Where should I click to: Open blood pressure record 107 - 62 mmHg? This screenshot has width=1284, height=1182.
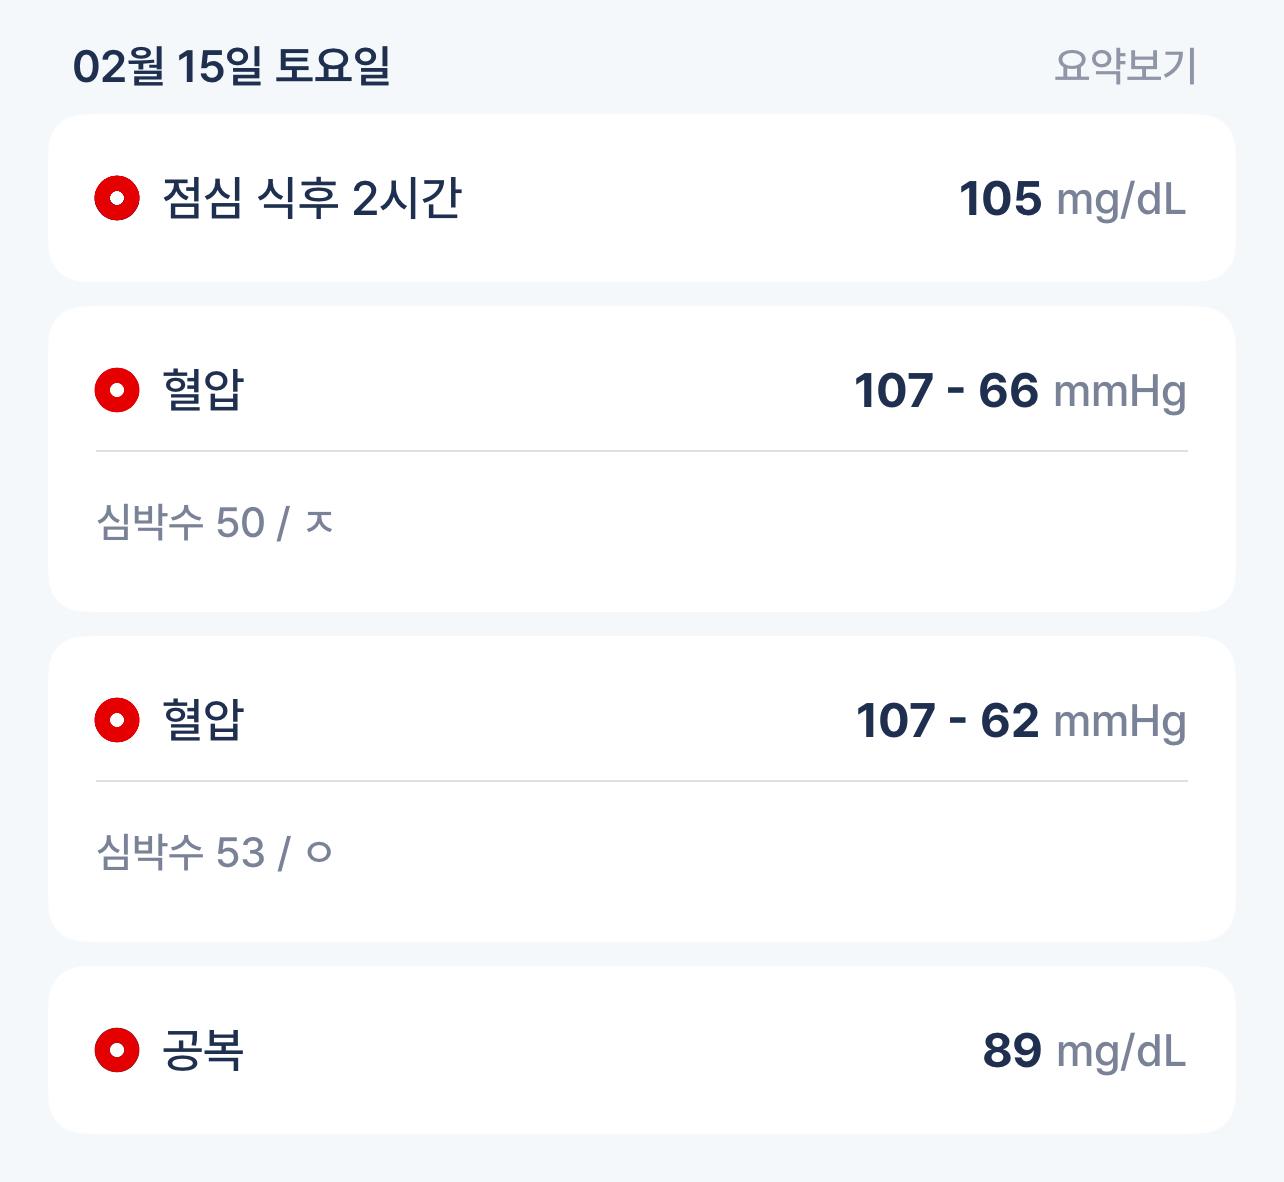[x=642, y=789]
